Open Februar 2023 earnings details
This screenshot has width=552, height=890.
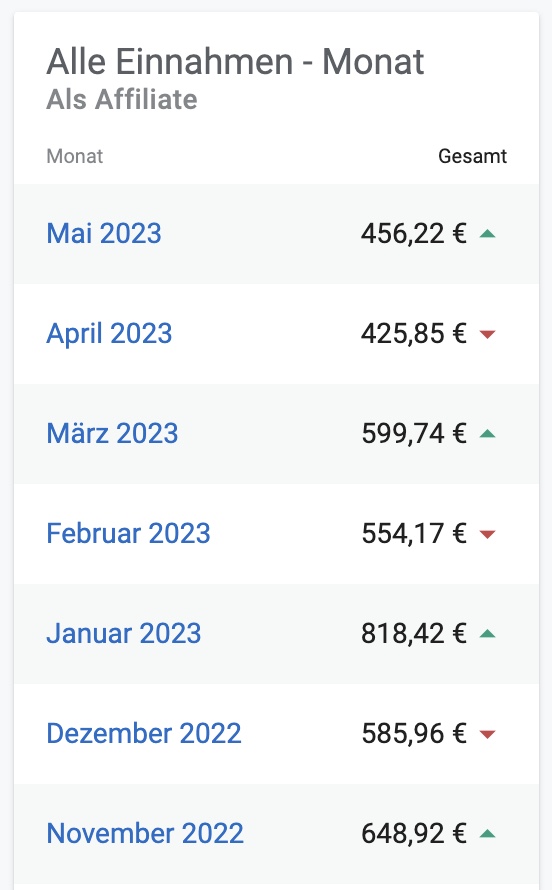coord(128,534)
